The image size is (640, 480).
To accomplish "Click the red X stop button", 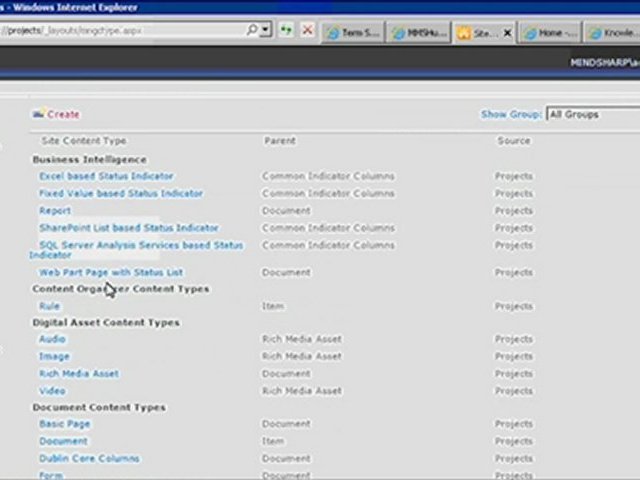I will [307, 30].
